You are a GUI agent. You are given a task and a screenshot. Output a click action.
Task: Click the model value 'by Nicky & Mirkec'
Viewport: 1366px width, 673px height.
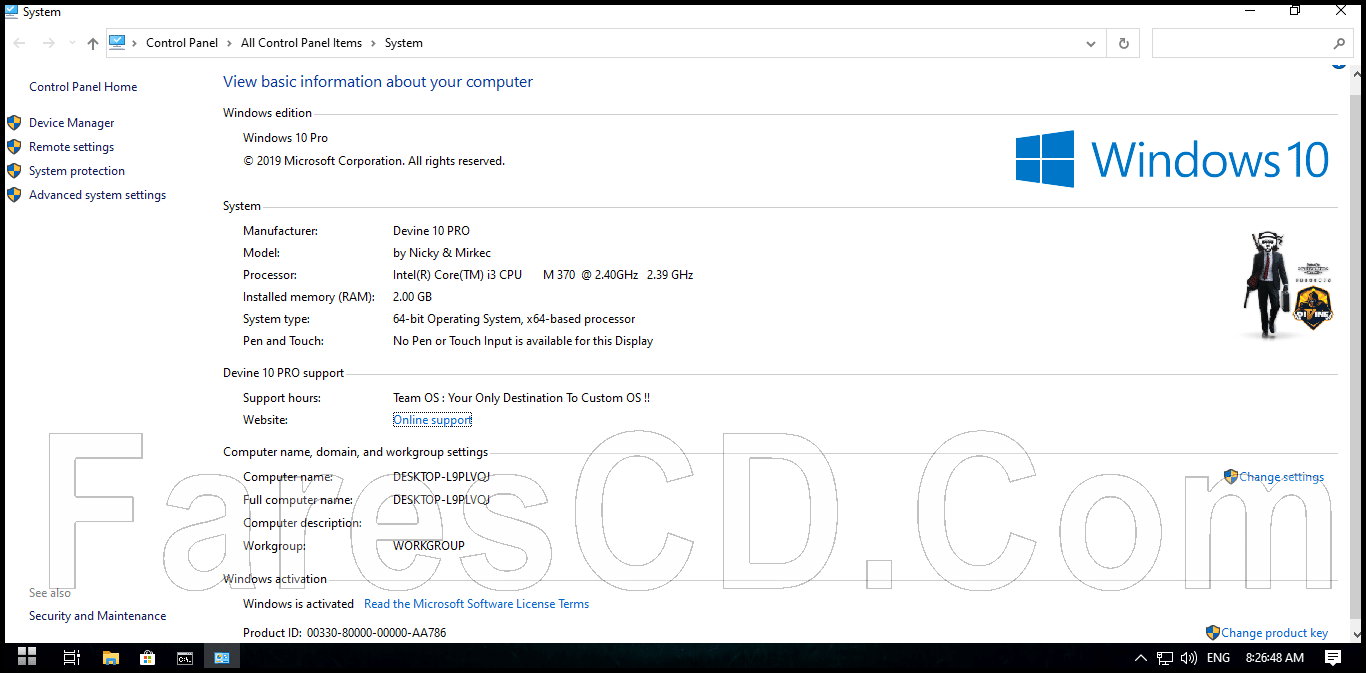(x=442, y=253)
